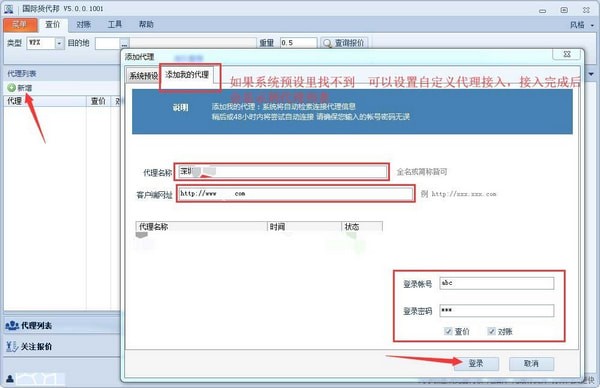Click 新增 to add an agent
Viewport: 600px width, 388px height.
pyautogui.click(x=20, y=88)
